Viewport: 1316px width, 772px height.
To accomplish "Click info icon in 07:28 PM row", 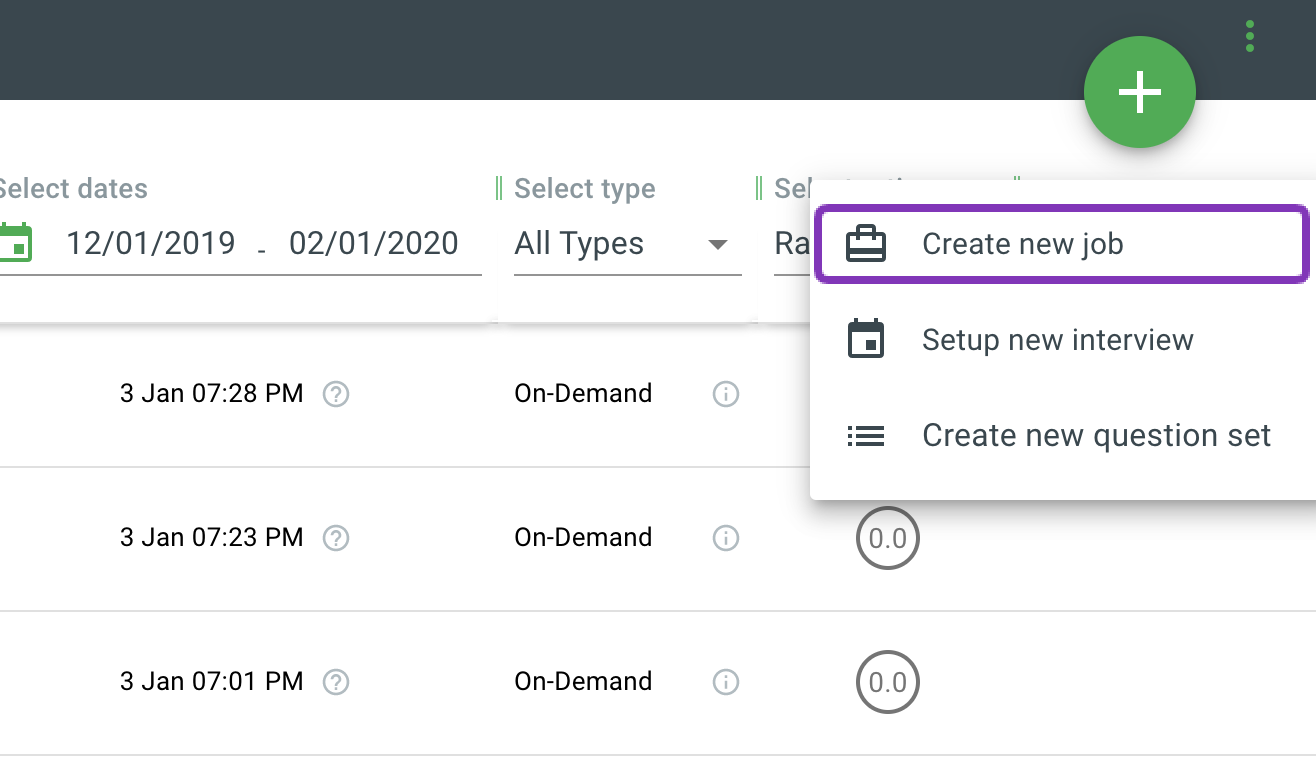I will coord(725,394).
